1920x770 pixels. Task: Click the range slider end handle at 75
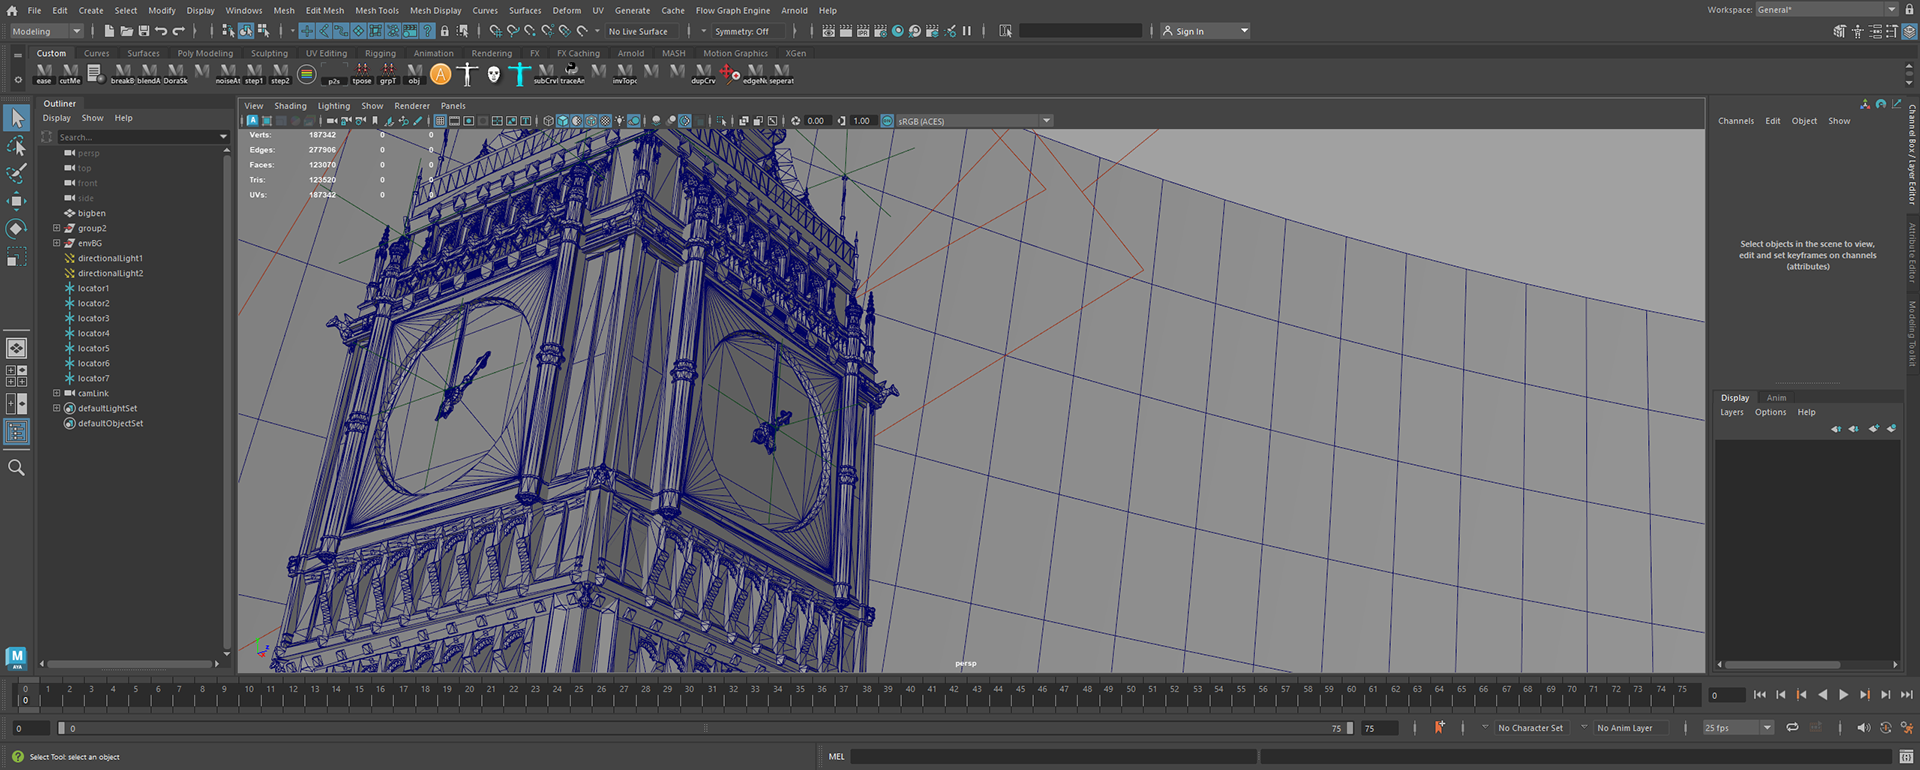coord(1349,728)
